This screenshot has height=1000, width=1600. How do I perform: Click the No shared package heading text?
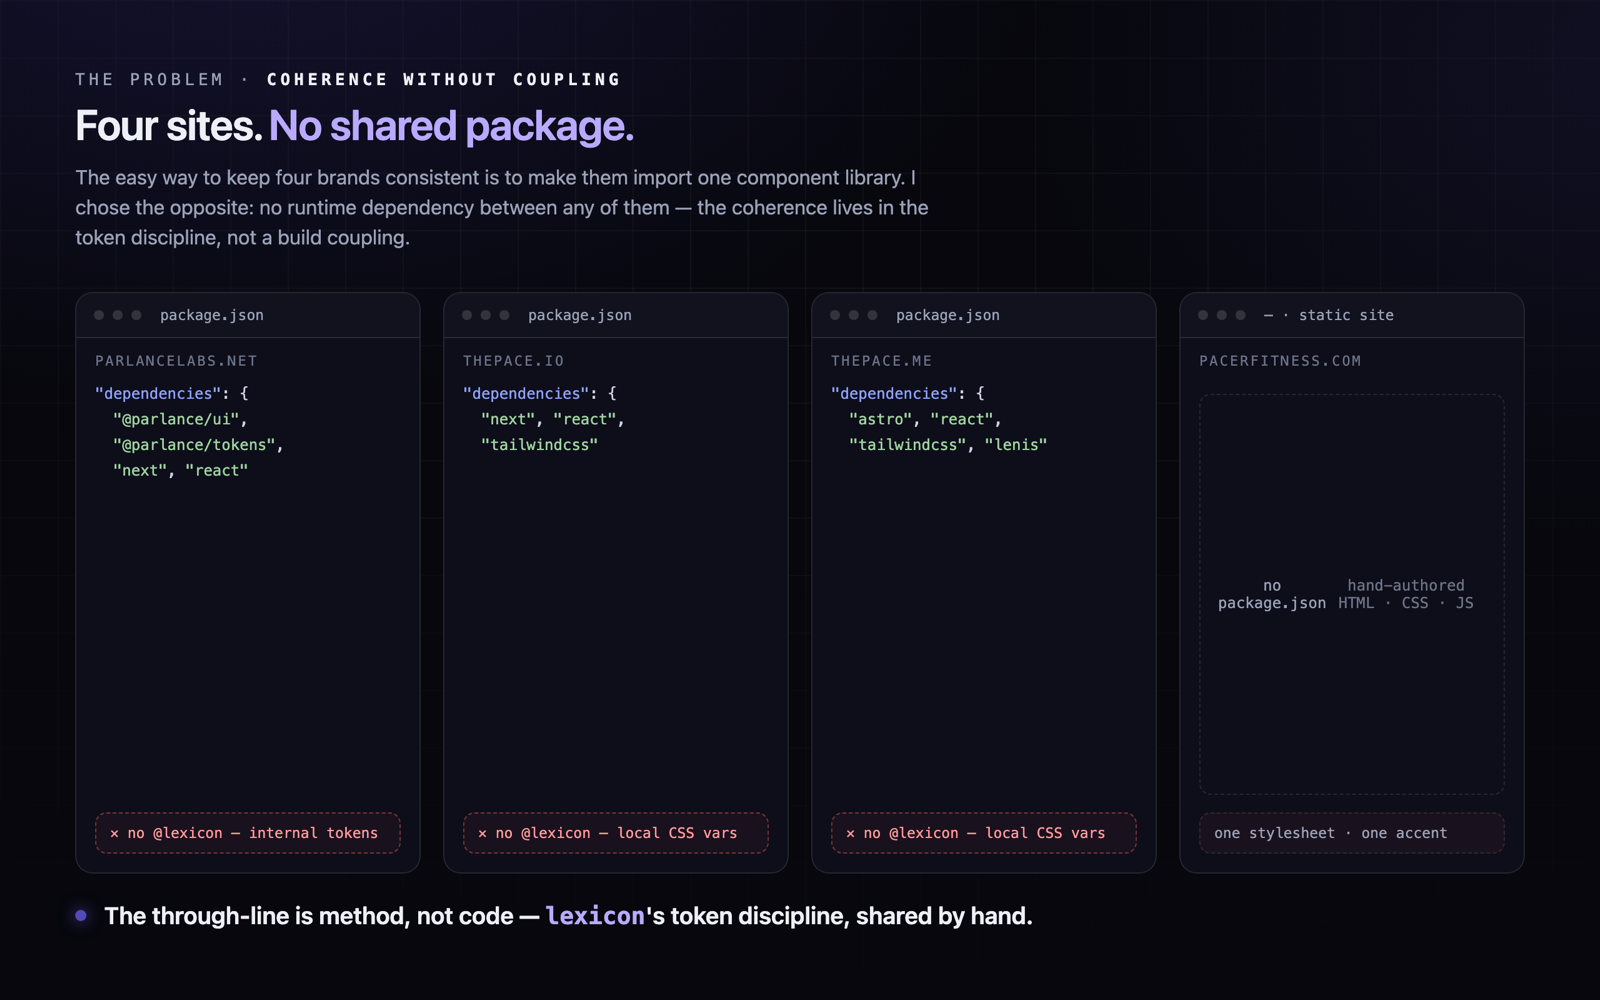point(451,126)
